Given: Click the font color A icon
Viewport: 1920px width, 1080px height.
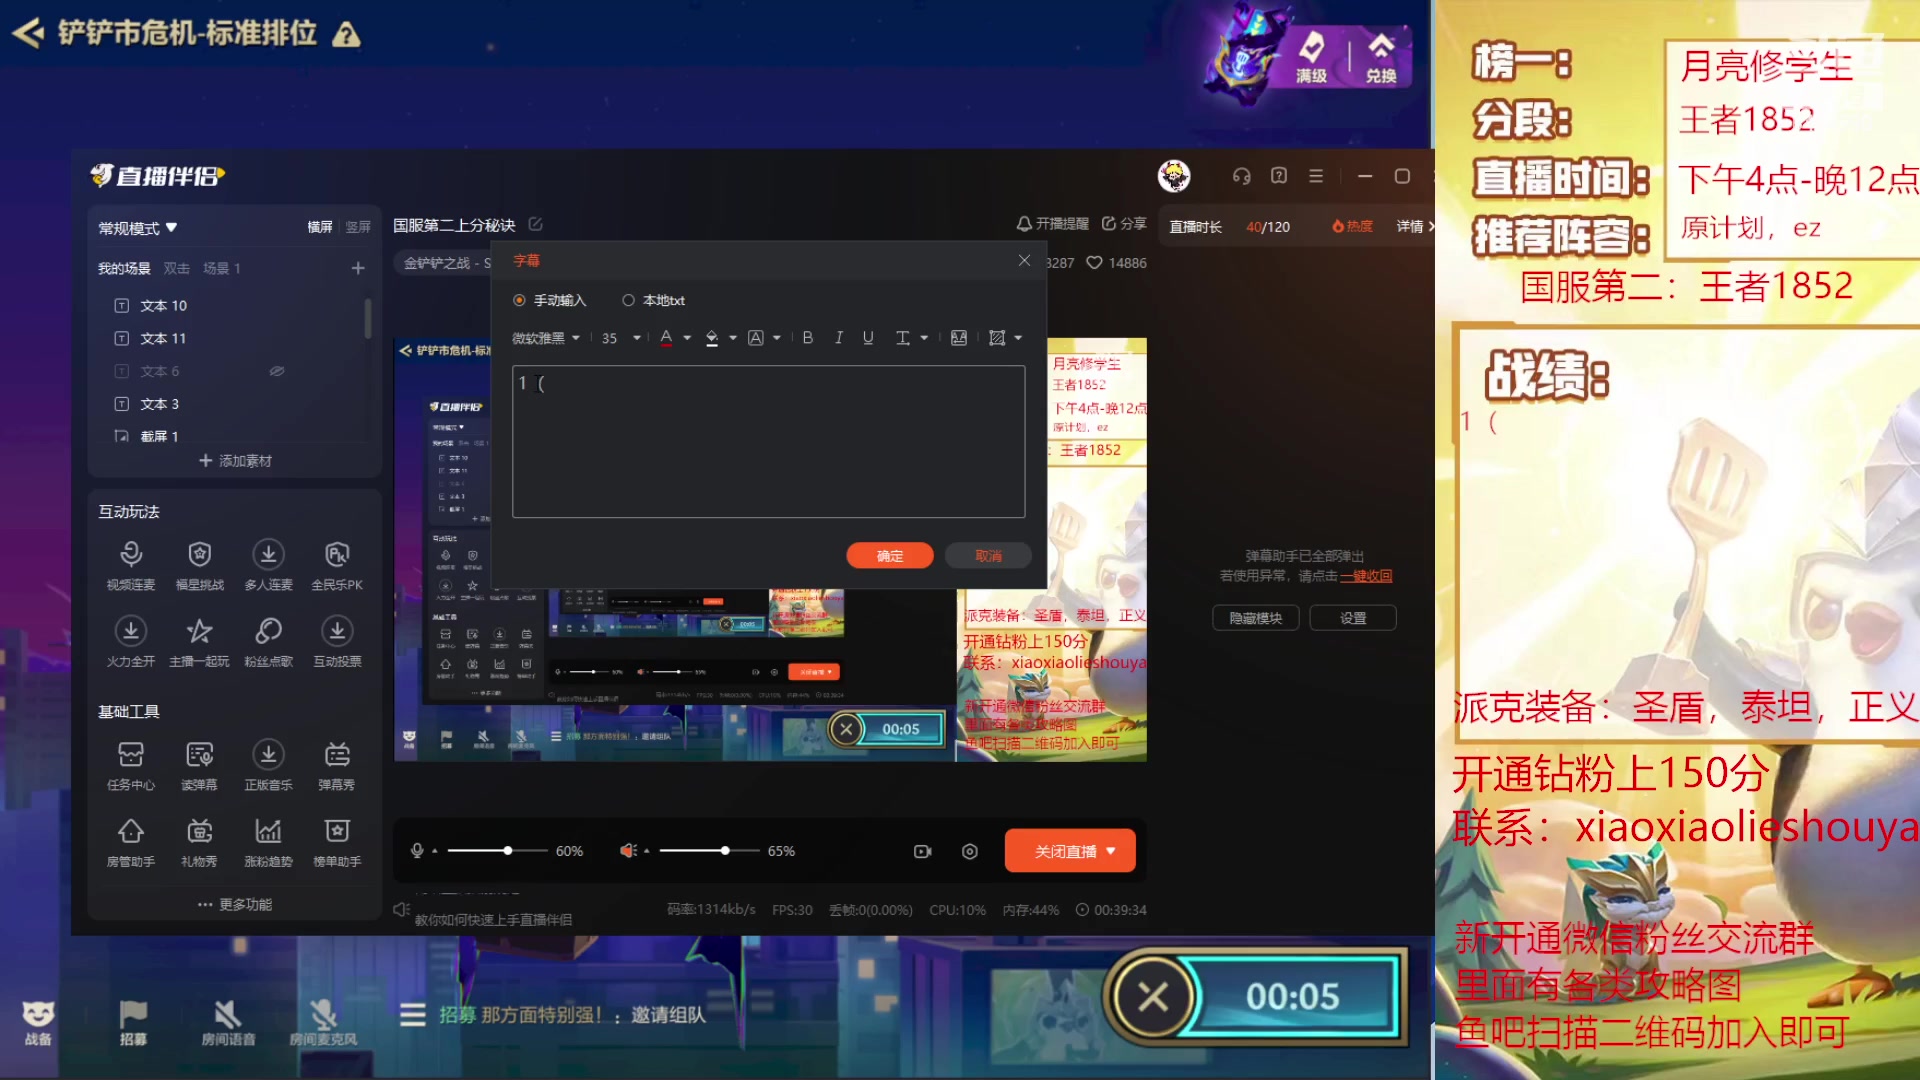Looking at the screenshot, I should pyautogui.click(x=666, y=338).
